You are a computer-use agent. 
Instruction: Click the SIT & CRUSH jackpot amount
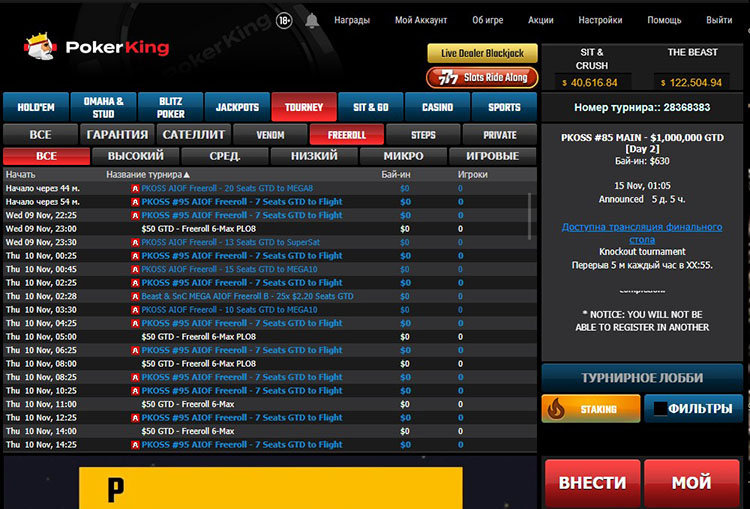(x=594, y=83)
